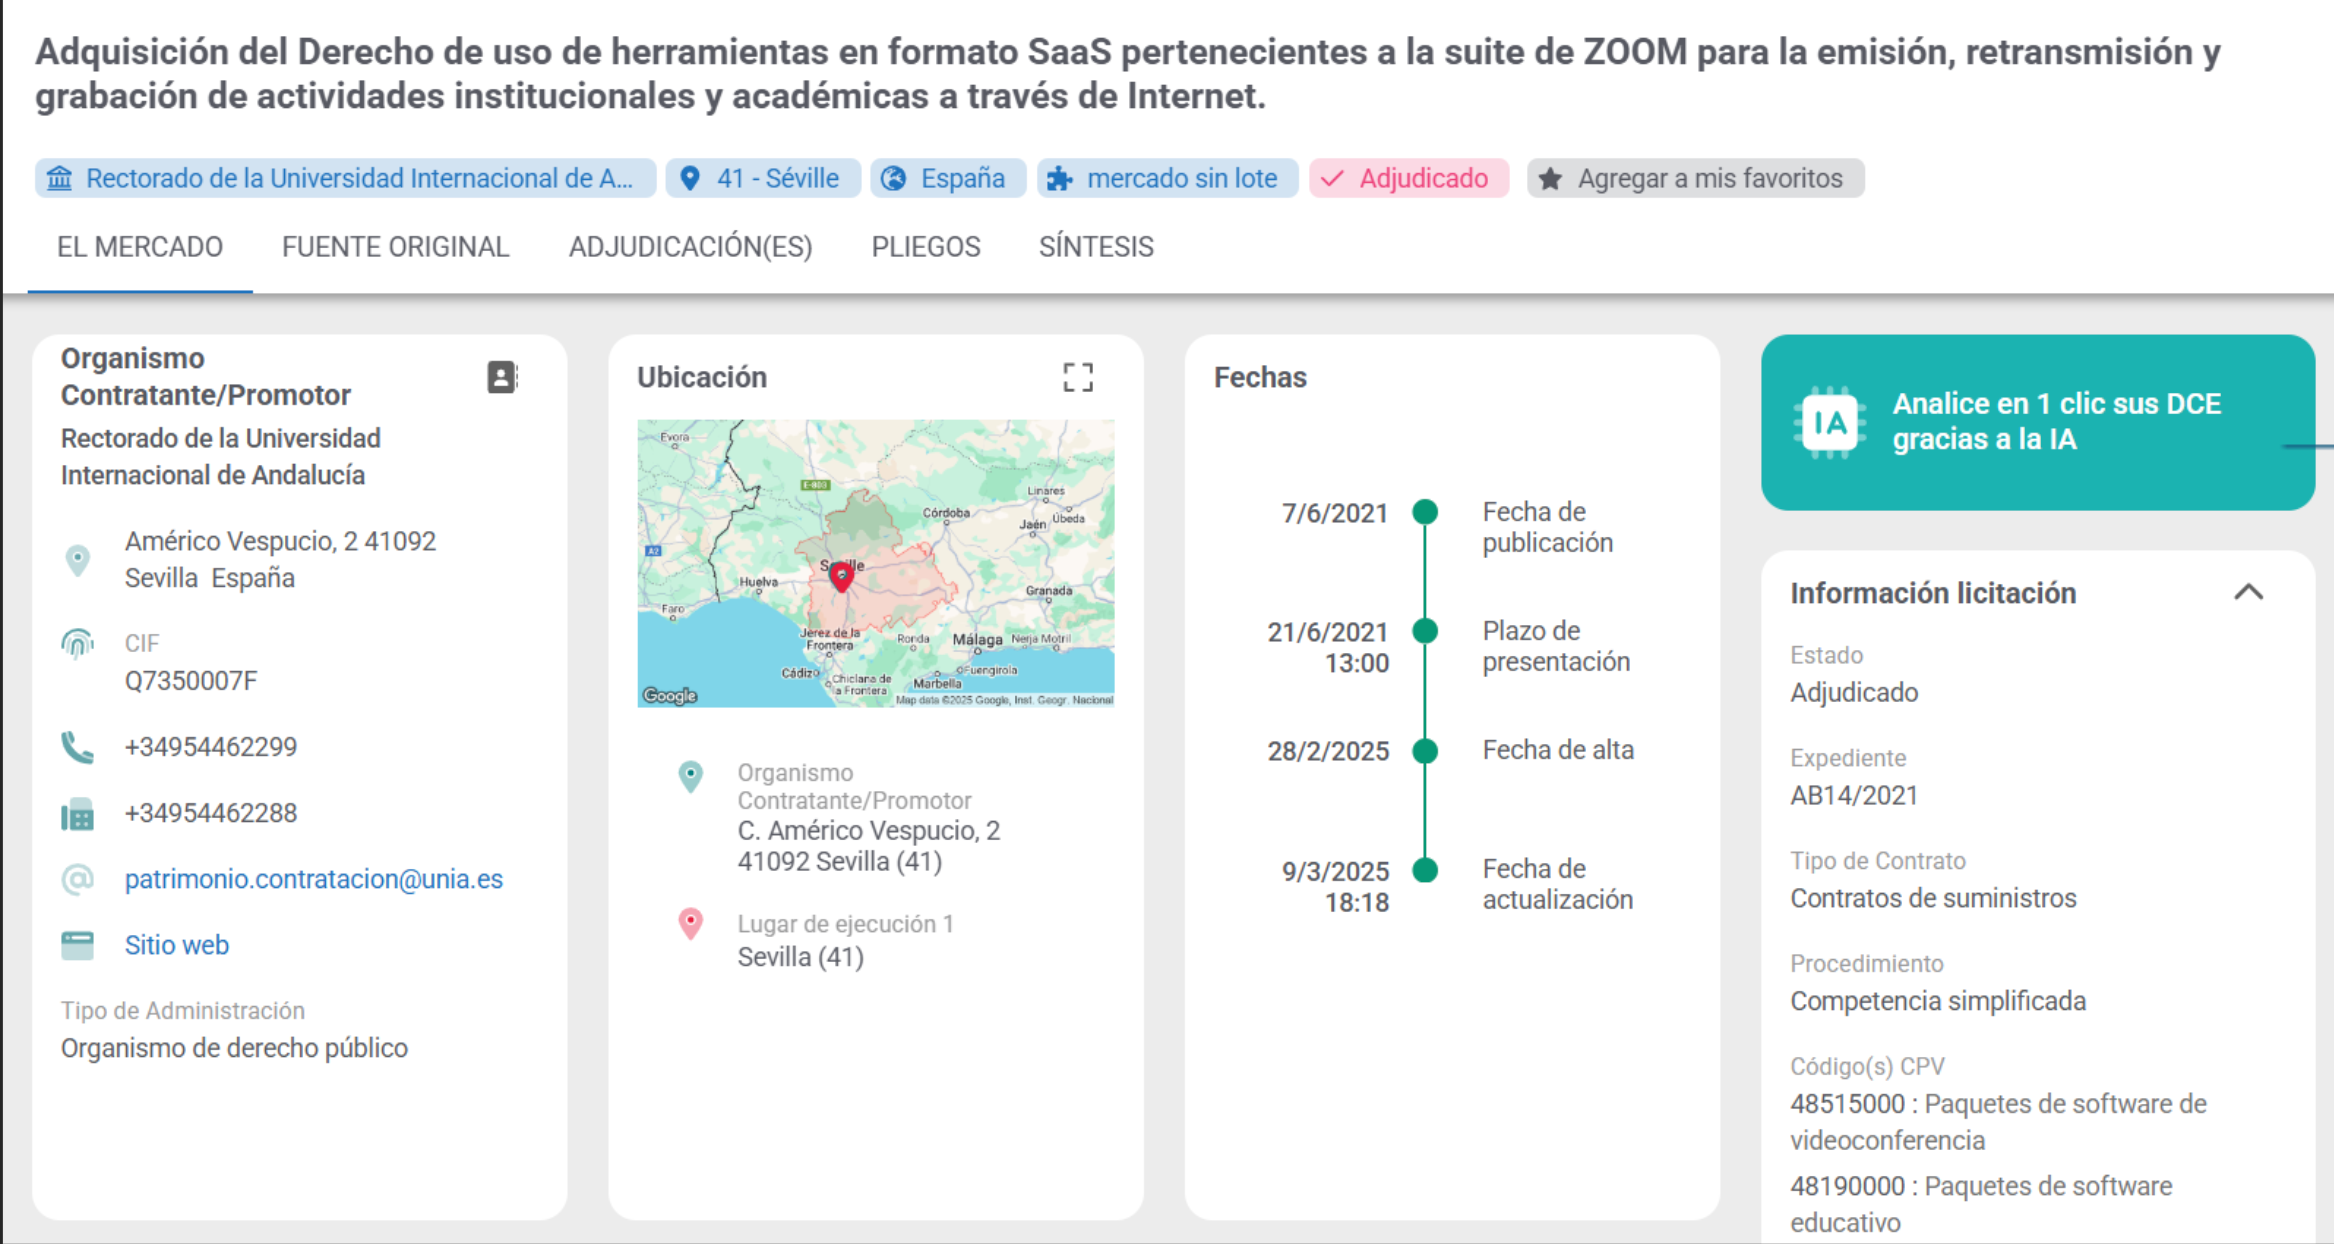Image resolution: width=2334 pixels, height=1244 pixels.
Task: Click the web browser icon beside Sitio web
Action: pyautogui.click(x=77, y=945)
